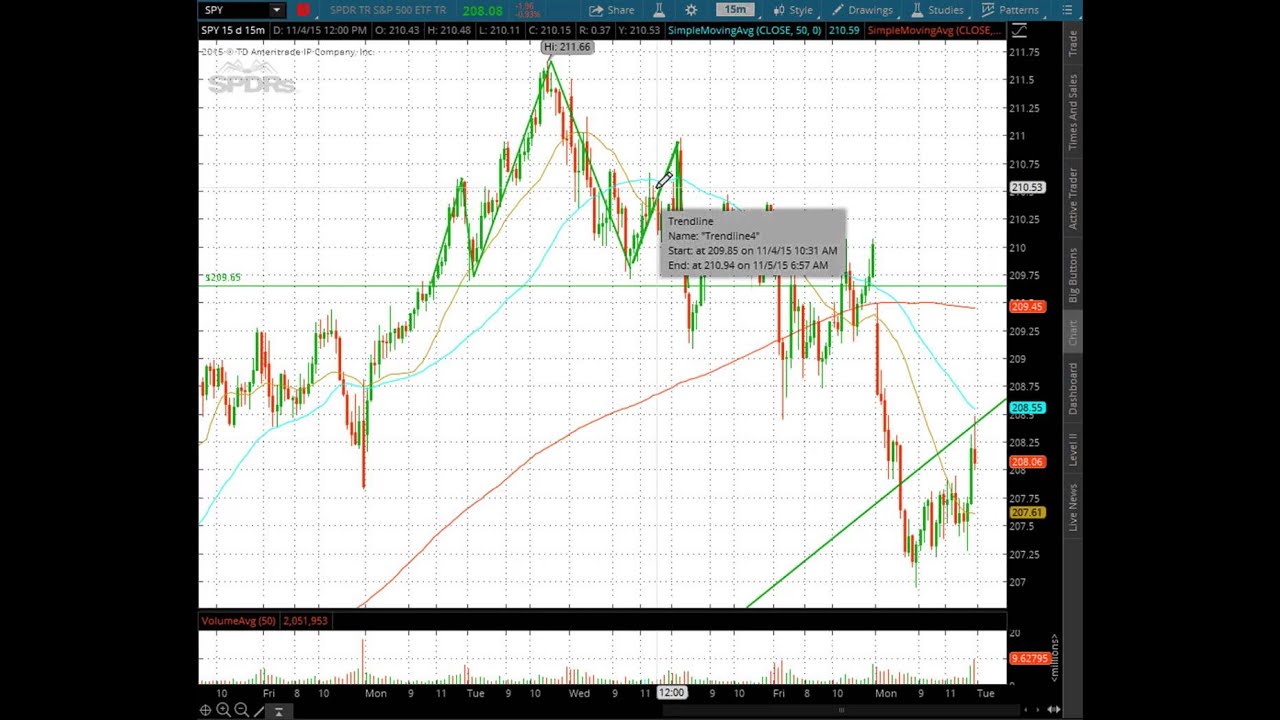Click the list menu icon at top right

coord(1067,10)
